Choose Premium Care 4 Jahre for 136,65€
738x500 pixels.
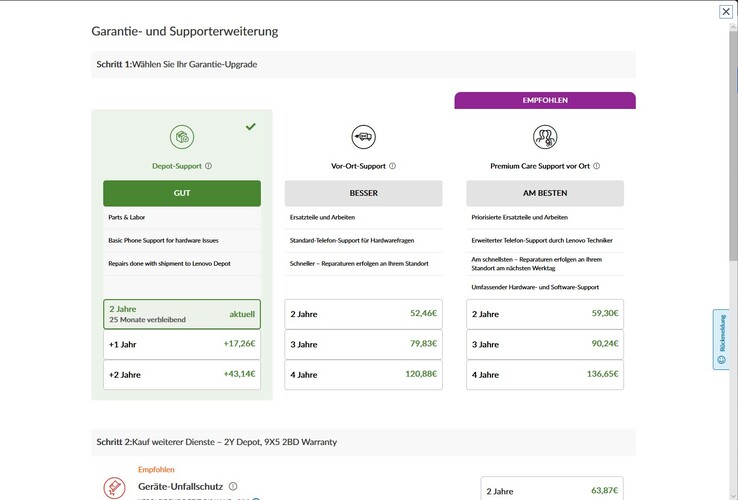(545, 374)
